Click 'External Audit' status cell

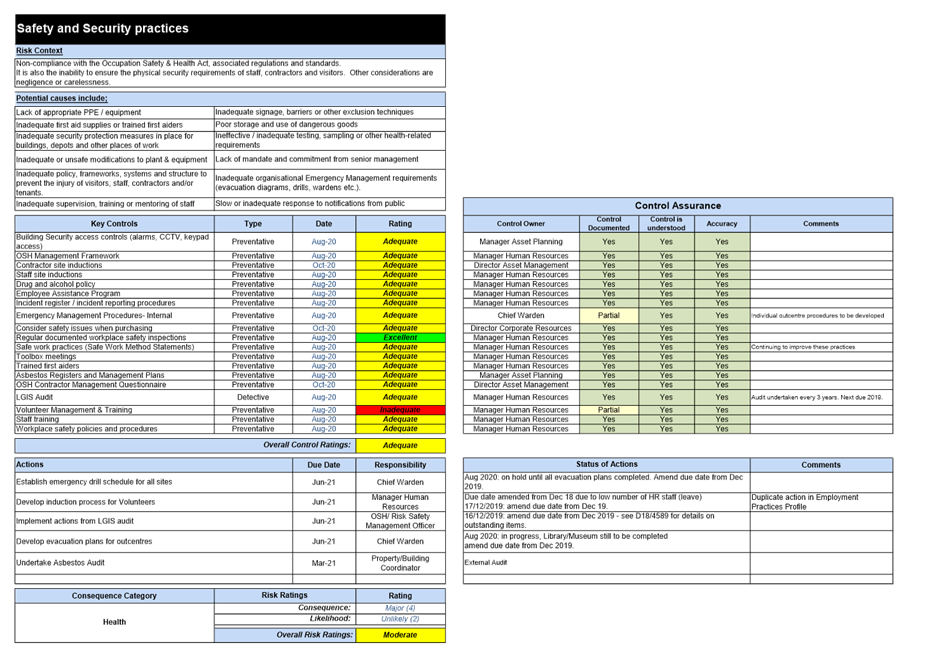[607, 563]
